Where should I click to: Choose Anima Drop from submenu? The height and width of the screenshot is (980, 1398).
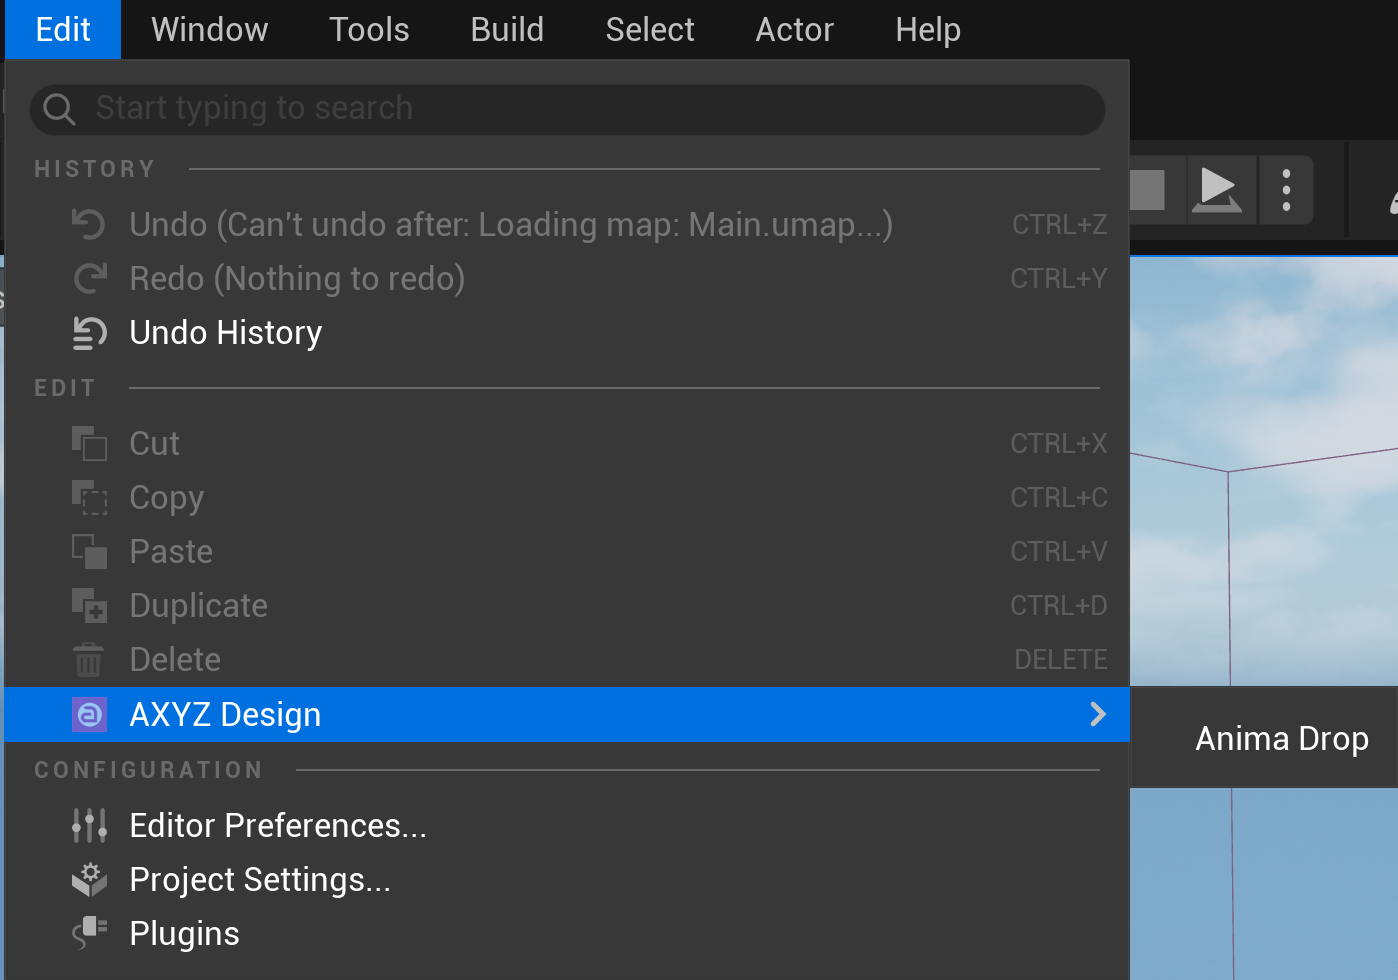click(x=1282, y=739)
